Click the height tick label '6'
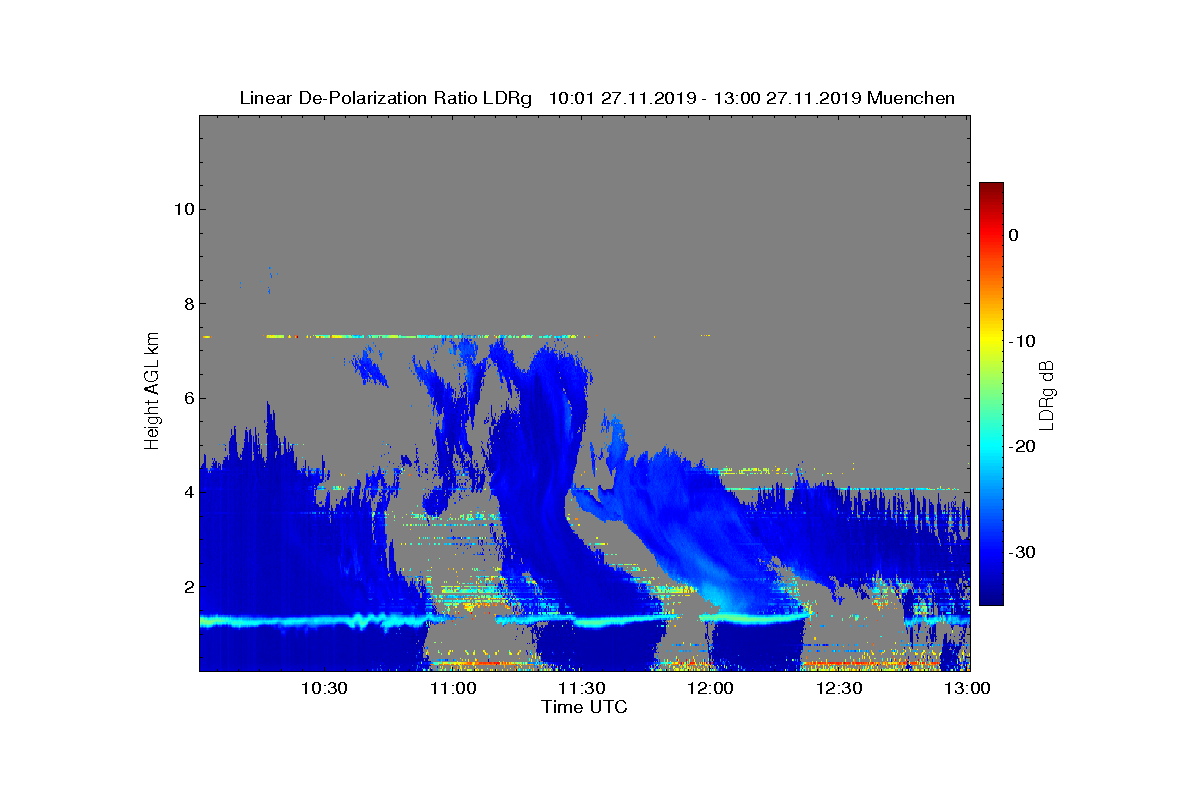 click(x=188, y=398)
